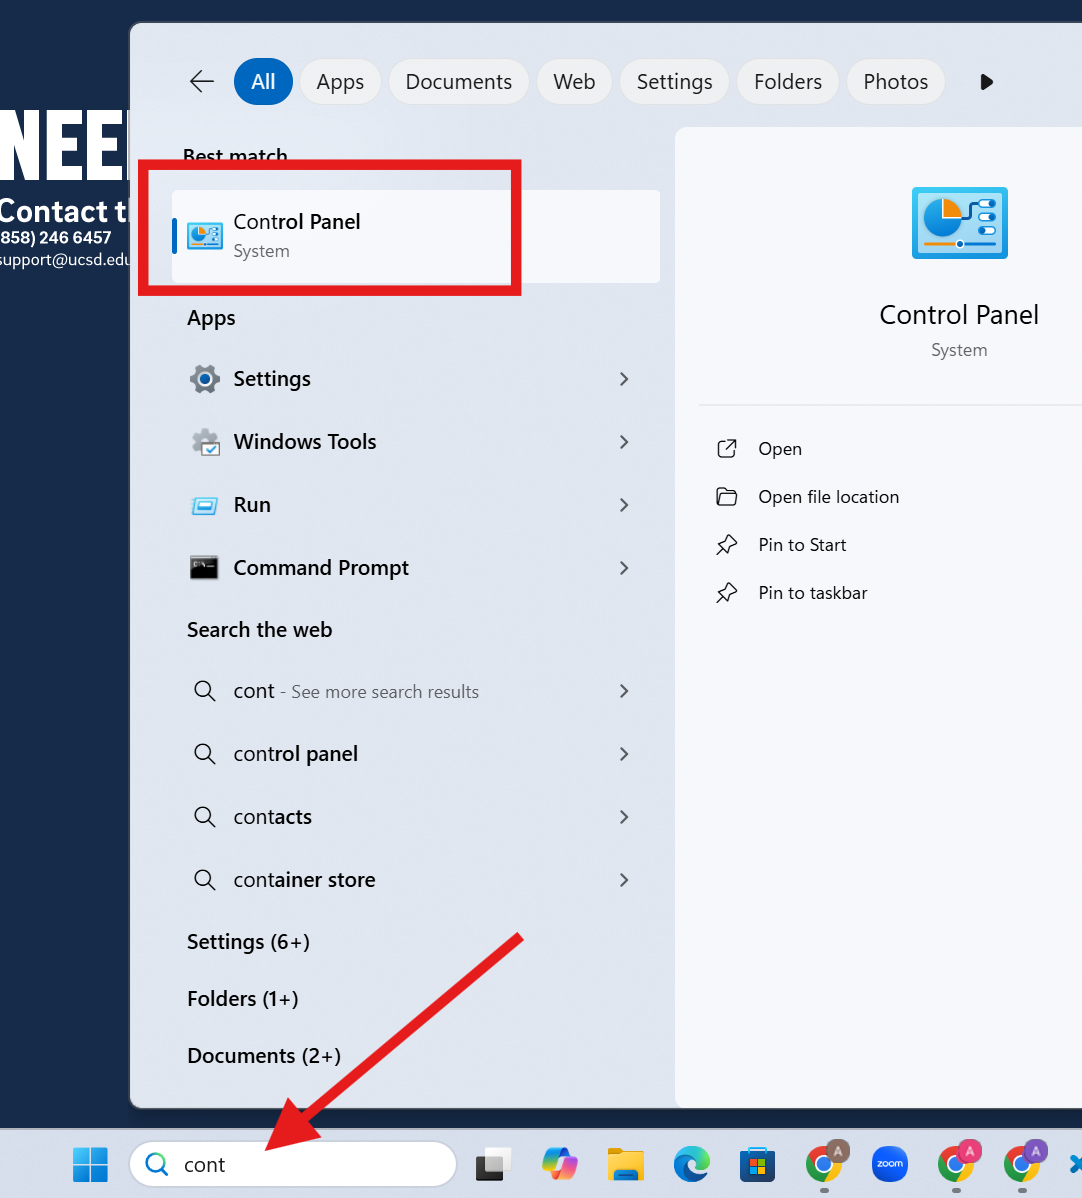Select the Web search filter
1082x1198 pixels.
tap(574, 82)
